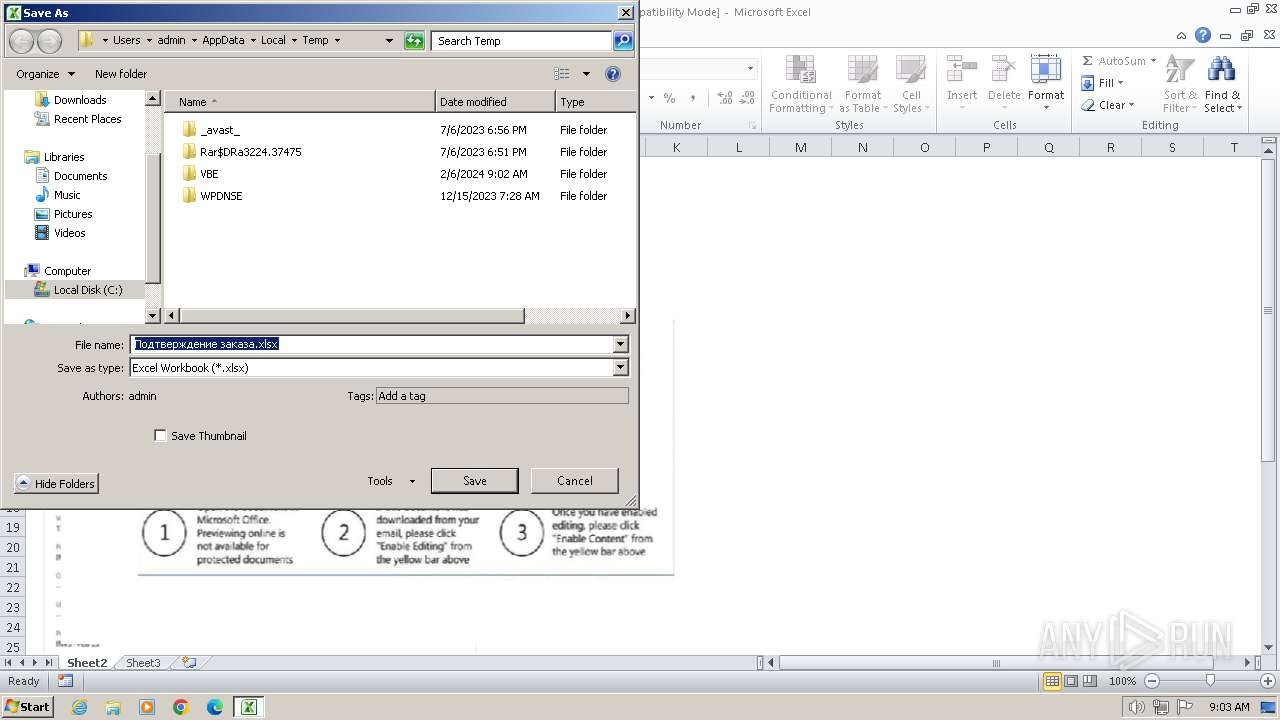Viewport: 1280px width, 720px height.
Task: Click the Excel Help question mark icon
Action: pos(1203,35)
